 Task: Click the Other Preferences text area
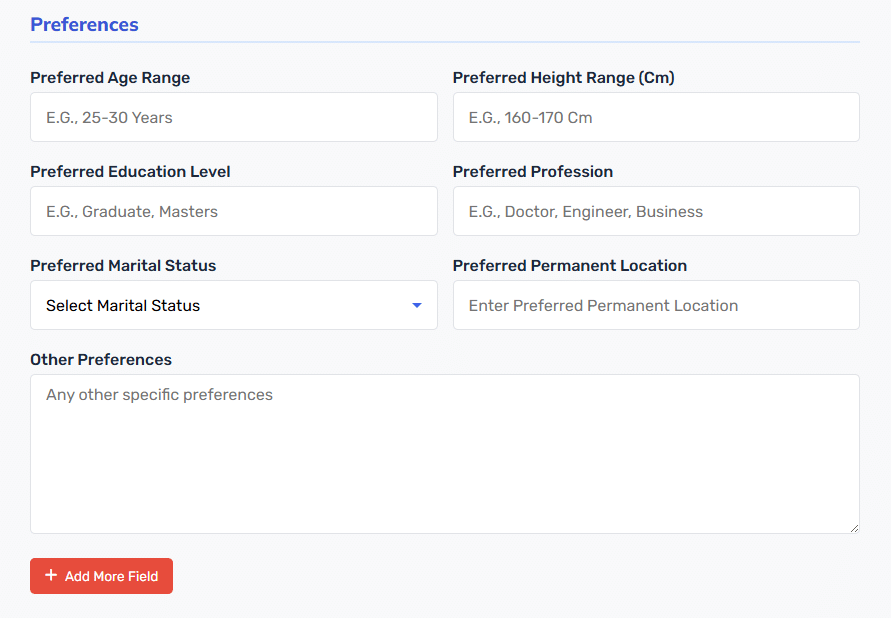click(444, 454)
